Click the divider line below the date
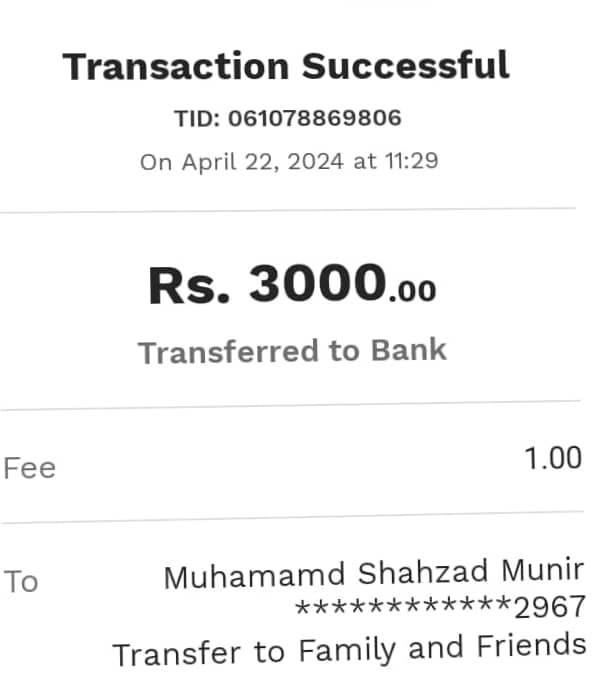The image size is (600, 680). [288, 211]
